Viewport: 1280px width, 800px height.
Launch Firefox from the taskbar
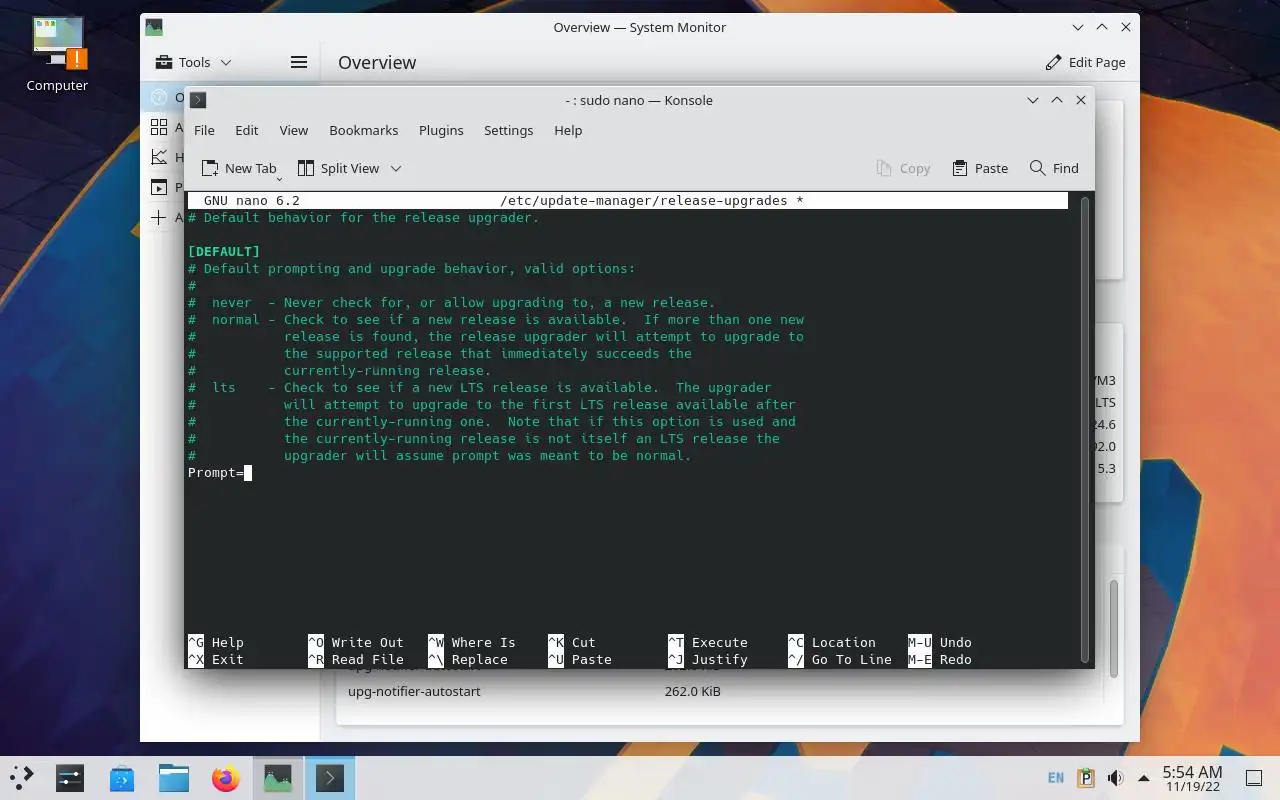[x=226, y=778]
